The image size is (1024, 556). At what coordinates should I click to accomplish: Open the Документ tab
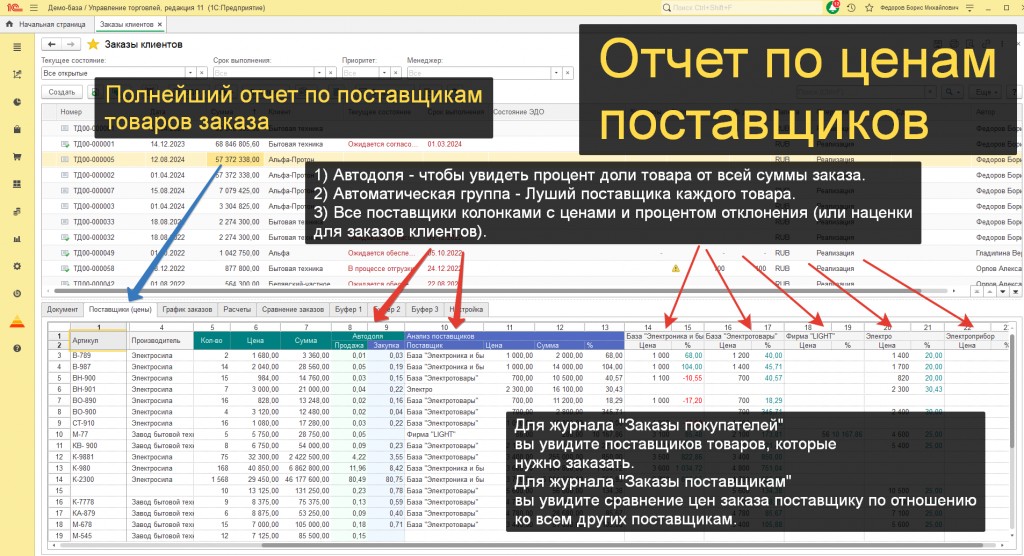(x=62, y=310)
